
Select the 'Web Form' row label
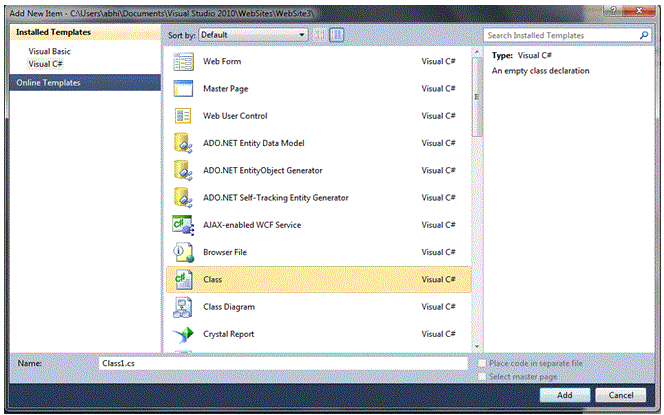point(222,61)
